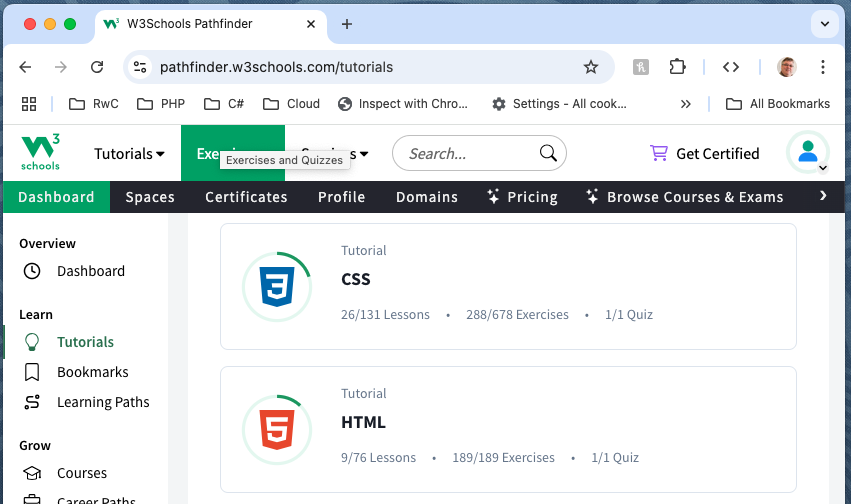Open the Extensions puzzle icon
The width and height of the screenshot is (851, 504).
(677, 67)
